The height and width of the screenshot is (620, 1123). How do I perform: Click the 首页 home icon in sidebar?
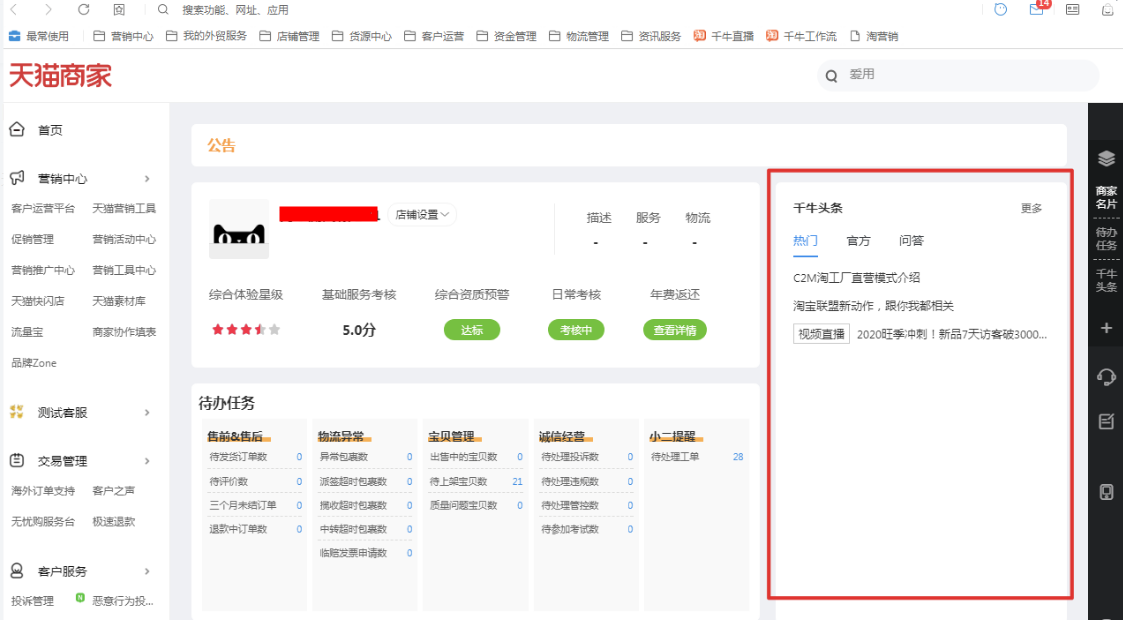(16, 129)
